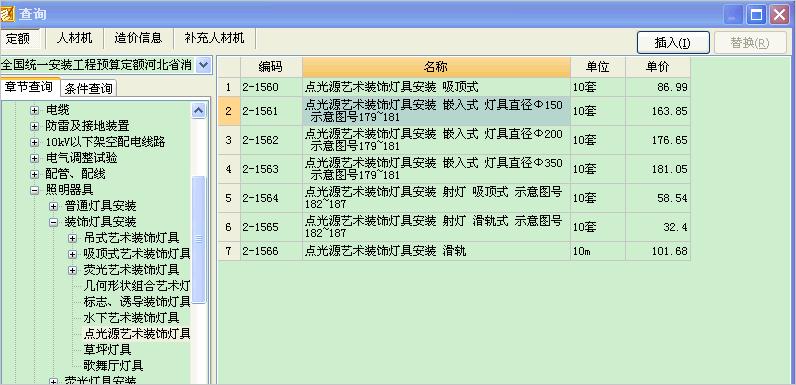The height and width of the screenshot is (385, 796).
Task: Click the price 163.85 cell
Action: [657, 111]
